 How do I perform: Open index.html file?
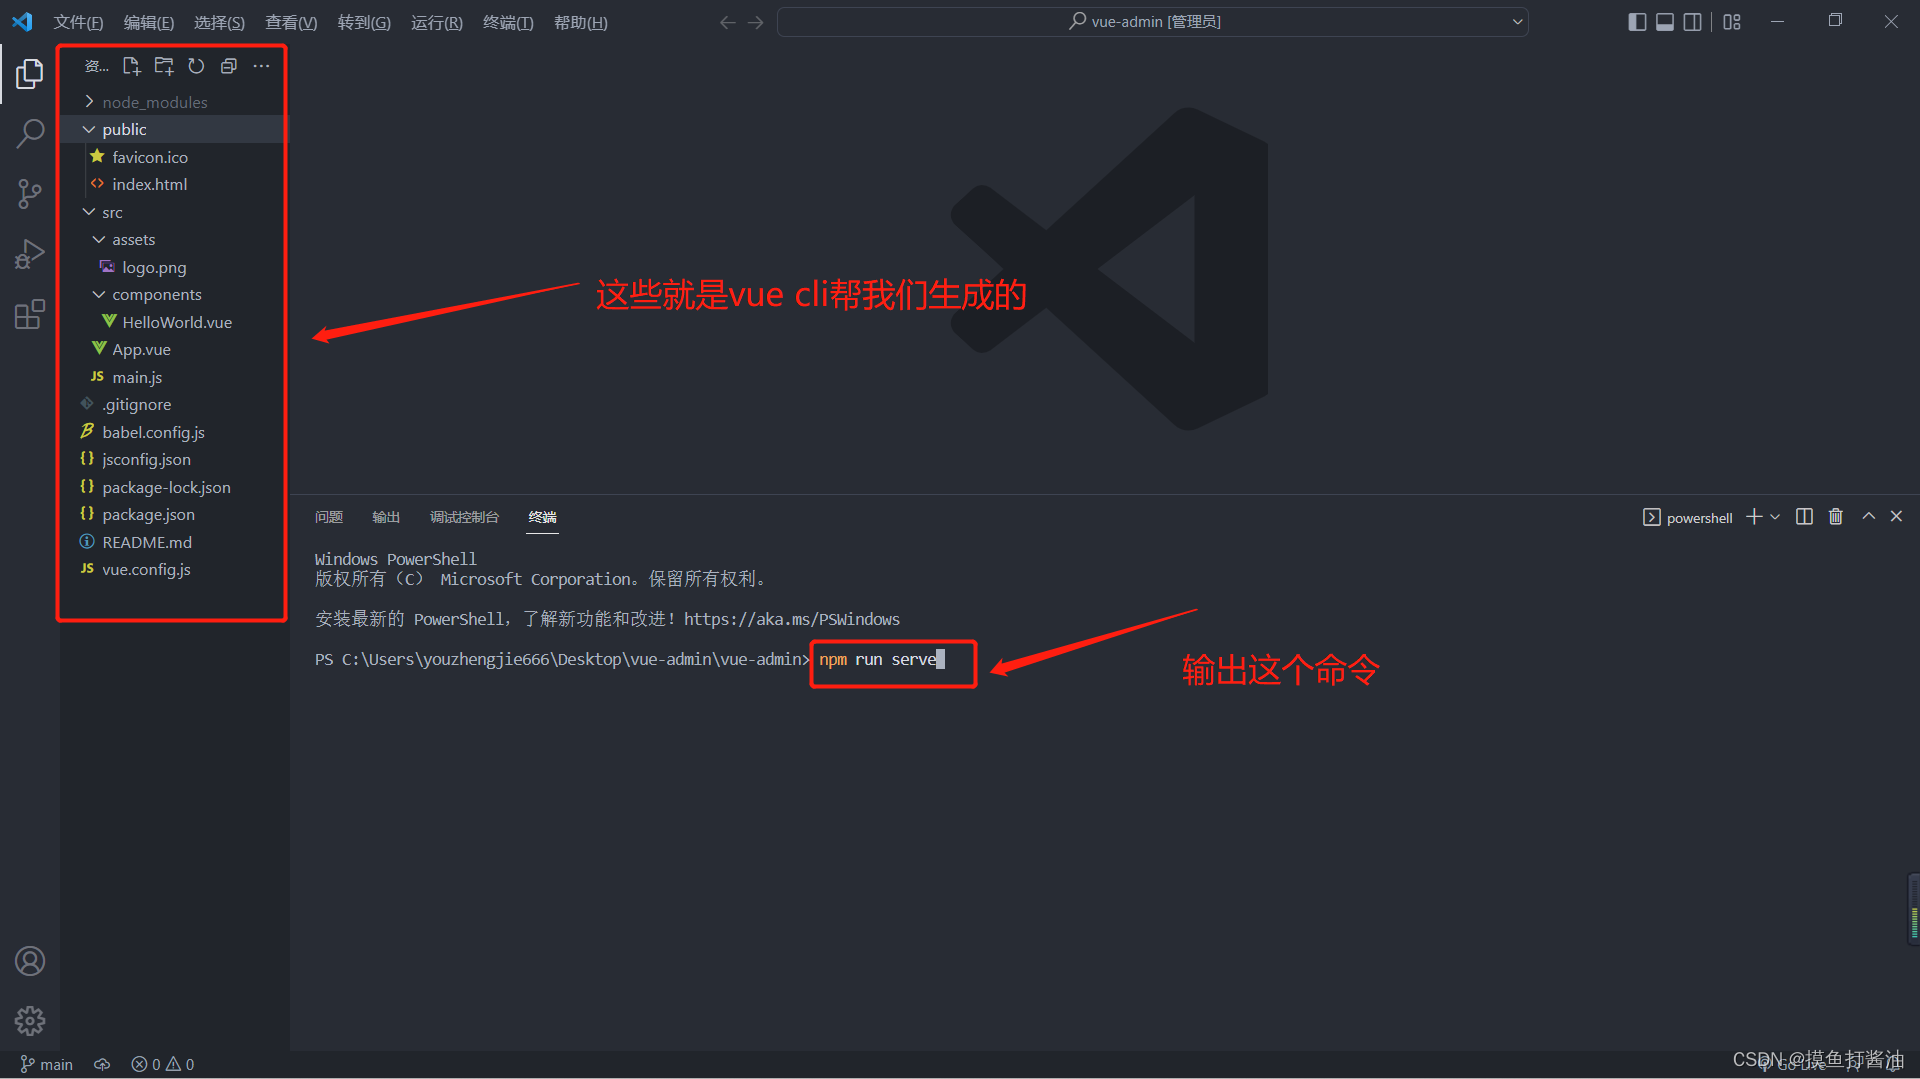(x=173, y=184)
